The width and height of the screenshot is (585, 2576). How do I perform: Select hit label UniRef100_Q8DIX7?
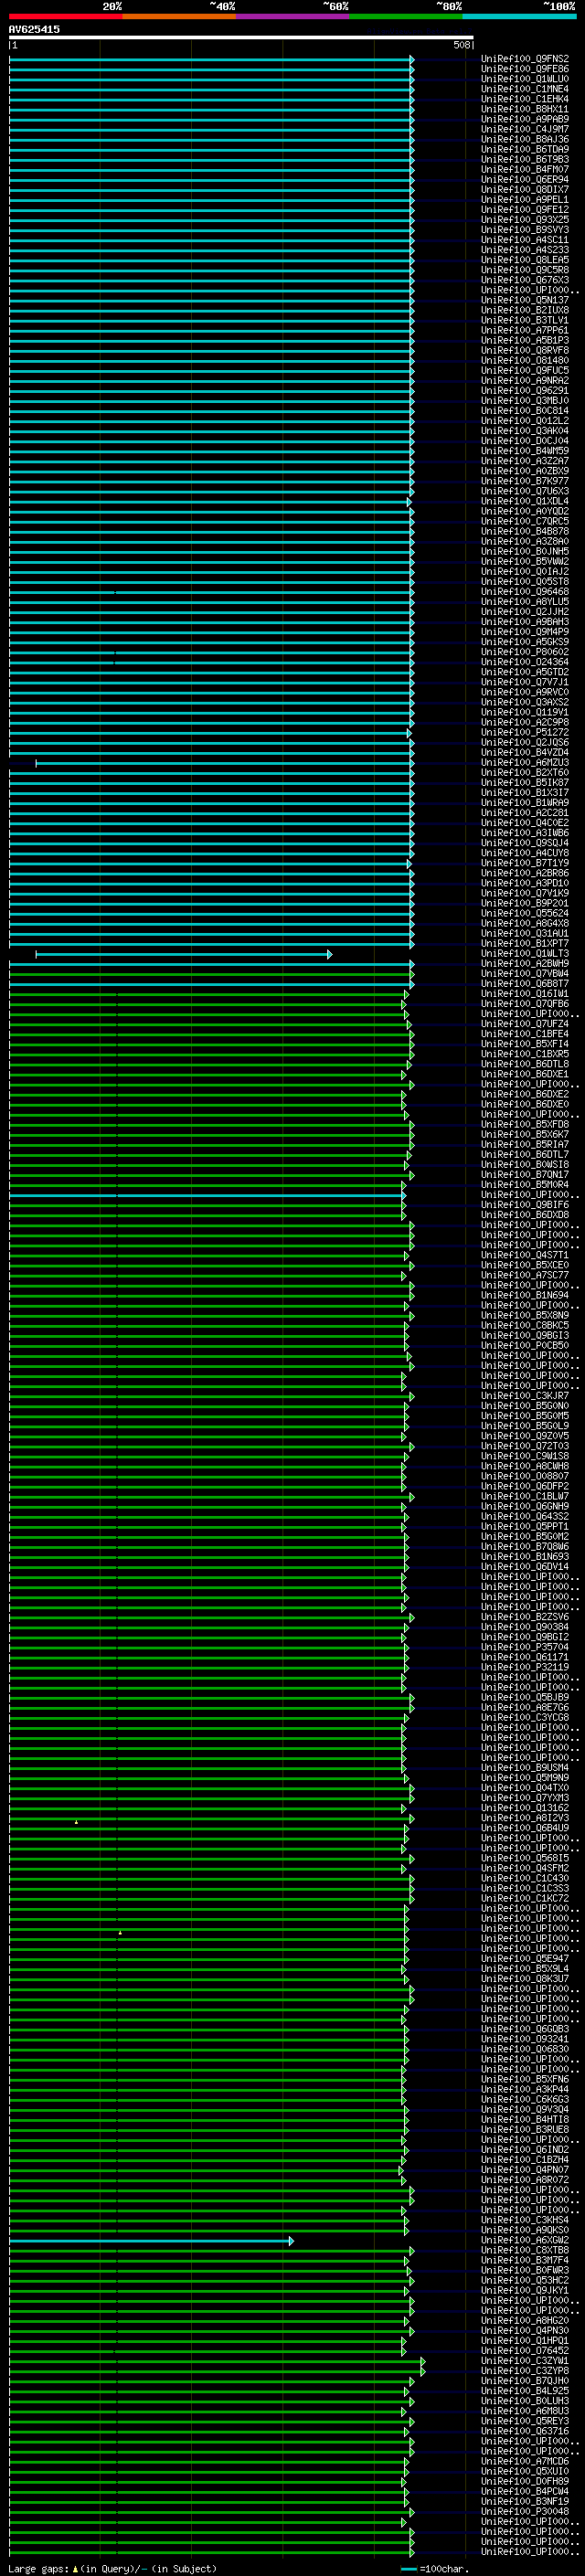(525, 189)
